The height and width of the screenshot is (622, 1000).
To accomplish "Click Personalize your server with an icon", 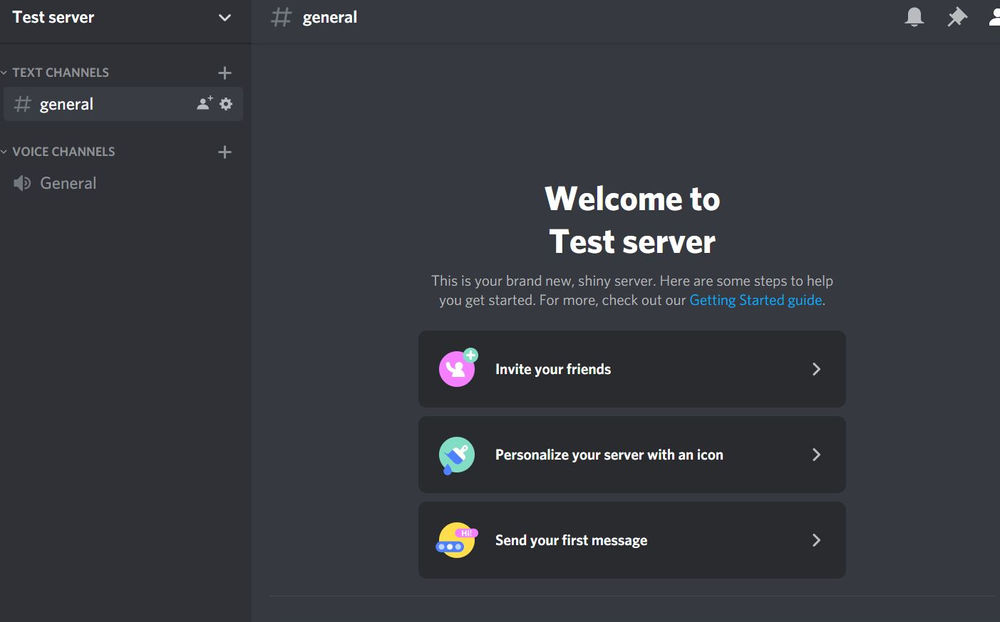I will click(x=632, y=455).
